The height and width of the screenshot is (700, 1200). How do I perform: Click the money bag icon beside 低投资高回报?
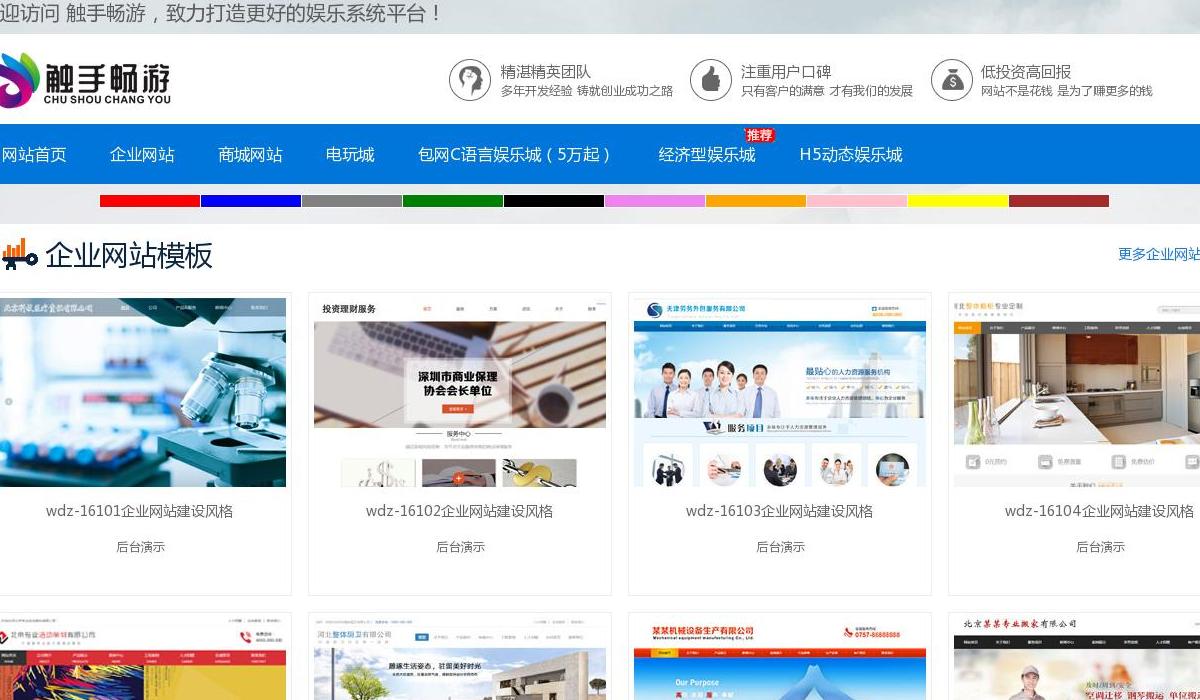(952, 80)
